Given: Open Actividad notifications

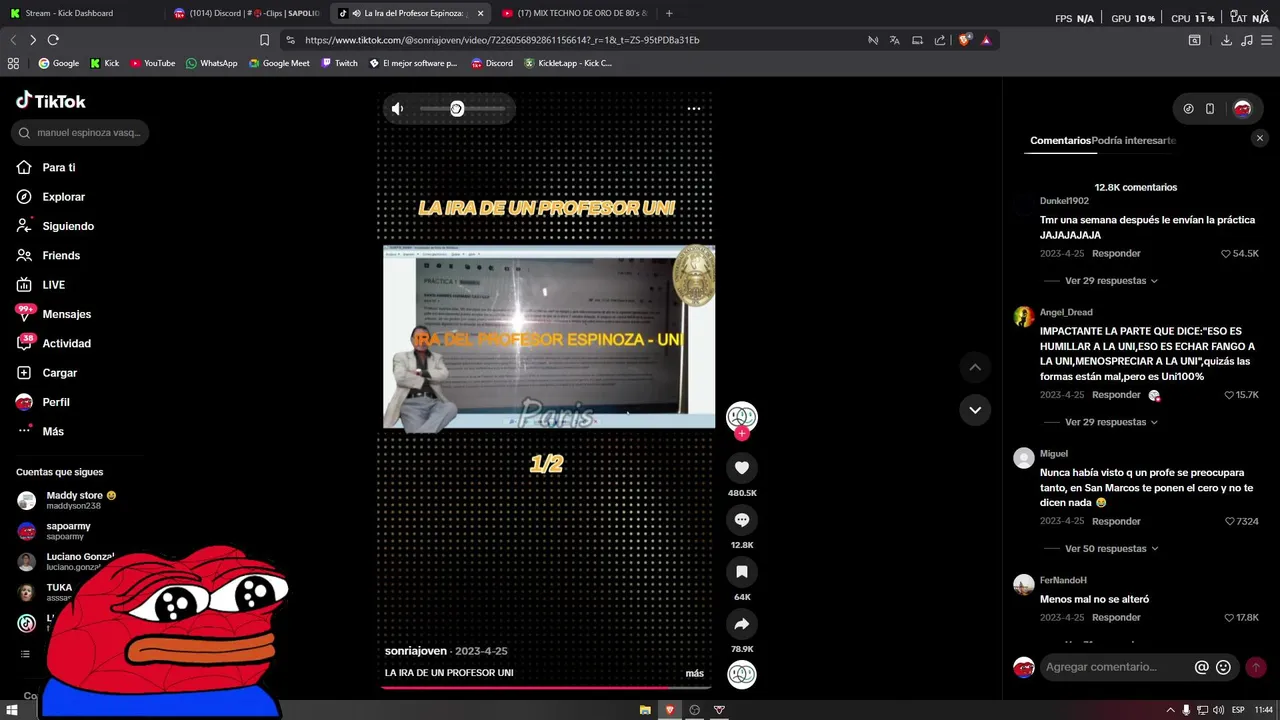Looking at the screenshot, I should click(x=66, y=344).
